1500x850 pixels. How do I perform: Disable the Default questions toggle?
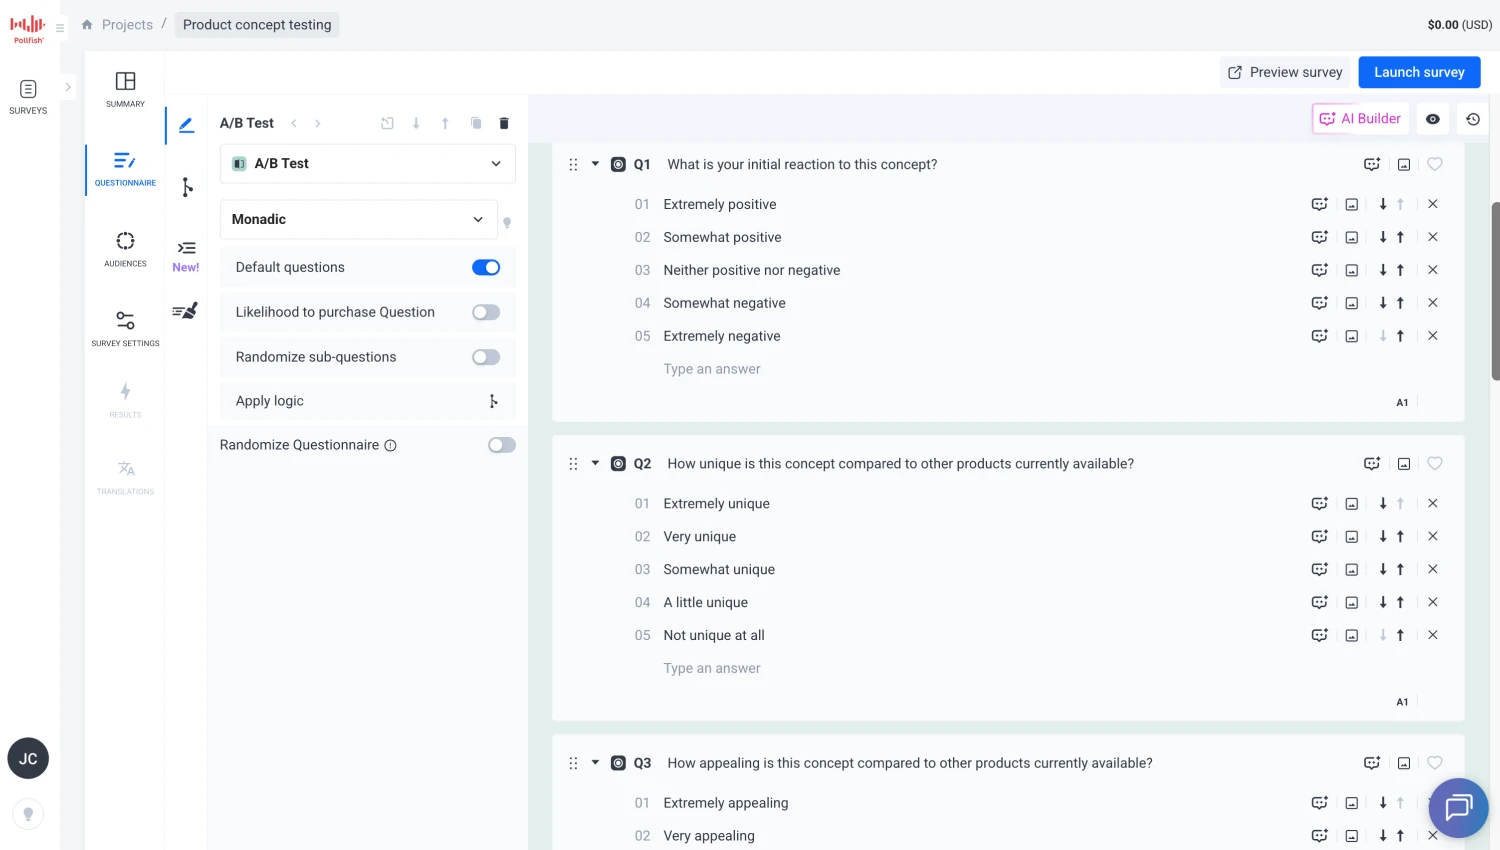486,267
